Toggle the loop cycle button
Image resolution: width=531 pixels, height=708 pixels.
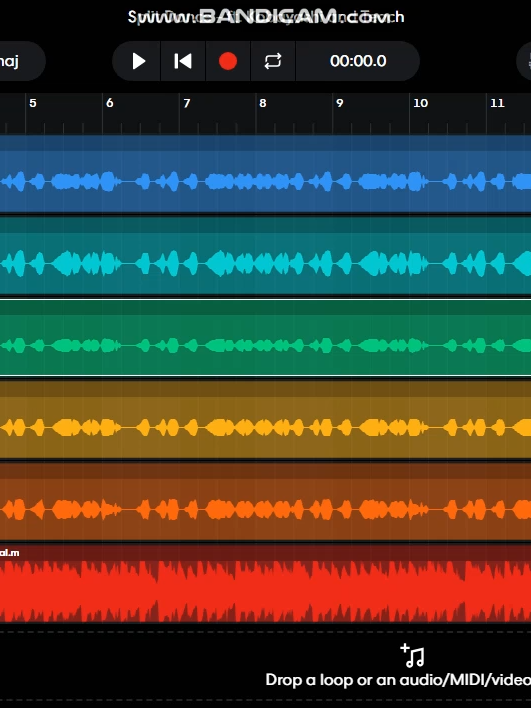pos(273,61)
